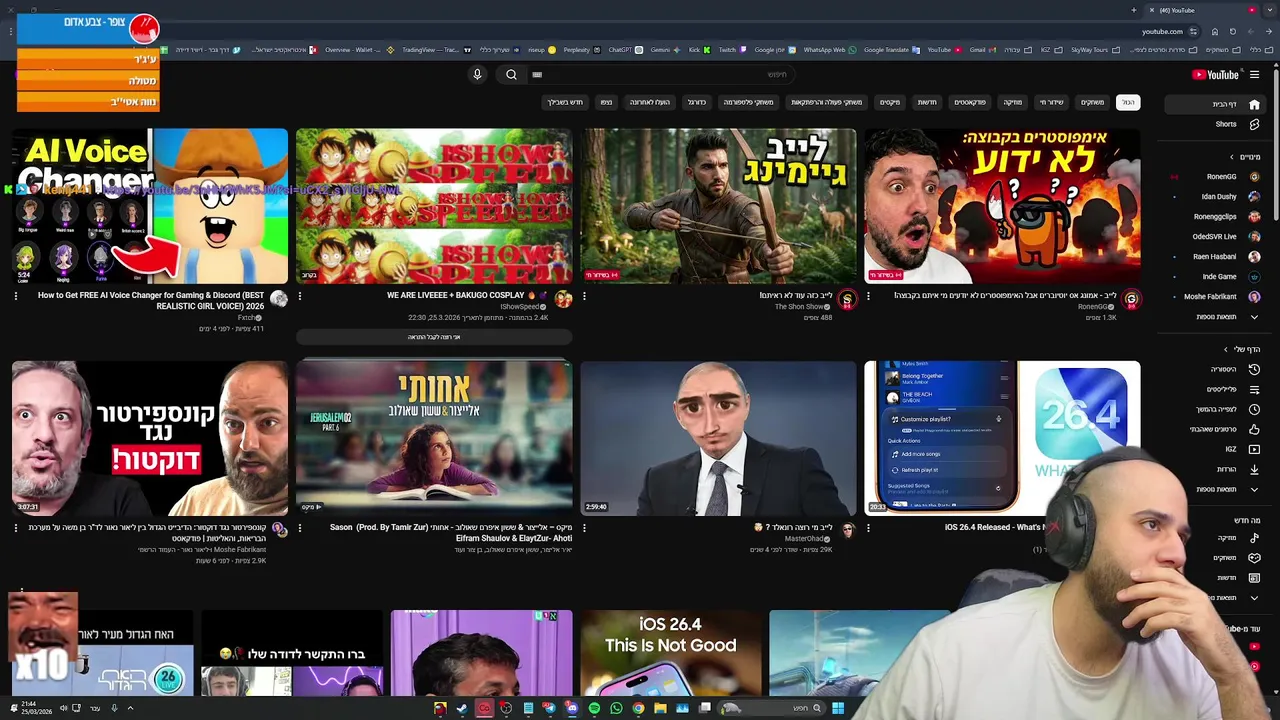Open a new browser tab

(1134, 10)
